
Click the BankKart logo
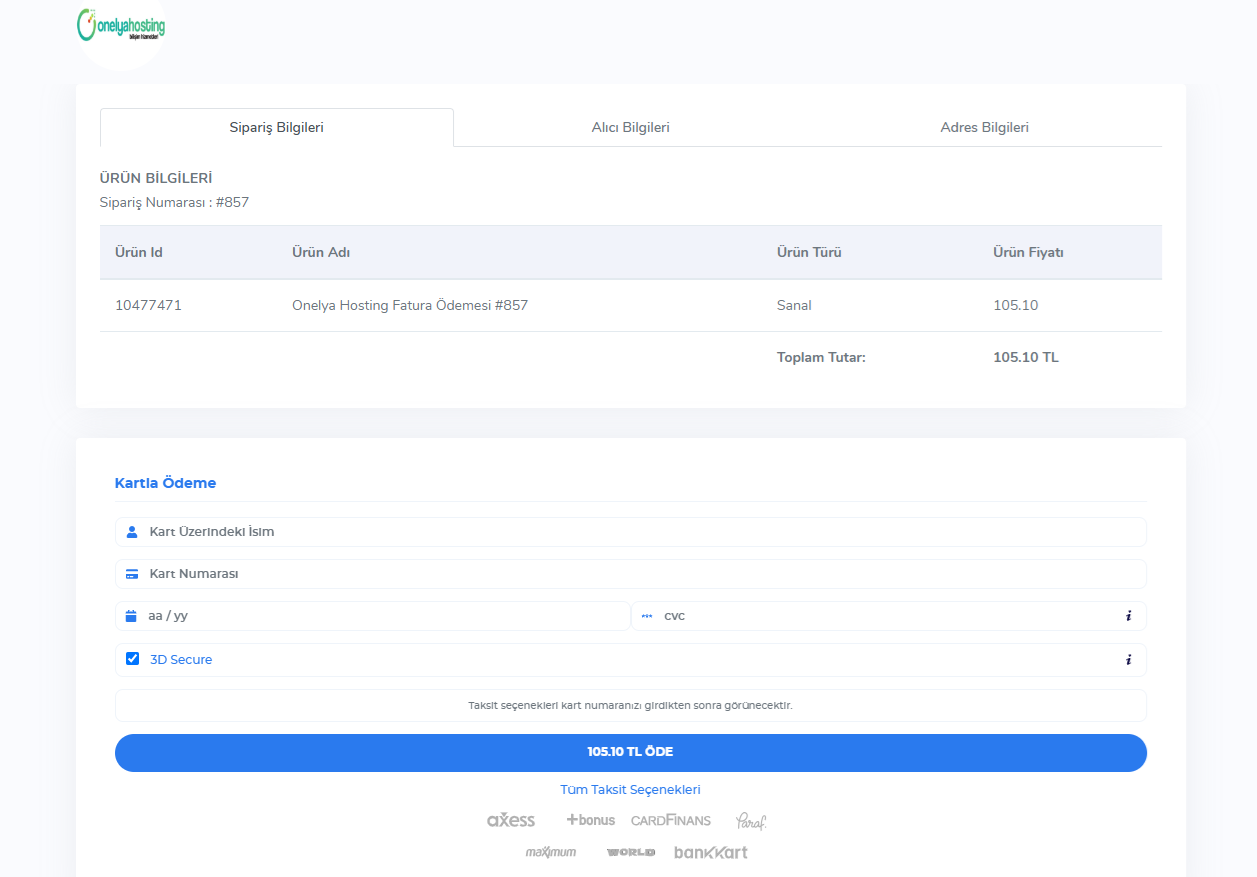(x=710, y=852)
